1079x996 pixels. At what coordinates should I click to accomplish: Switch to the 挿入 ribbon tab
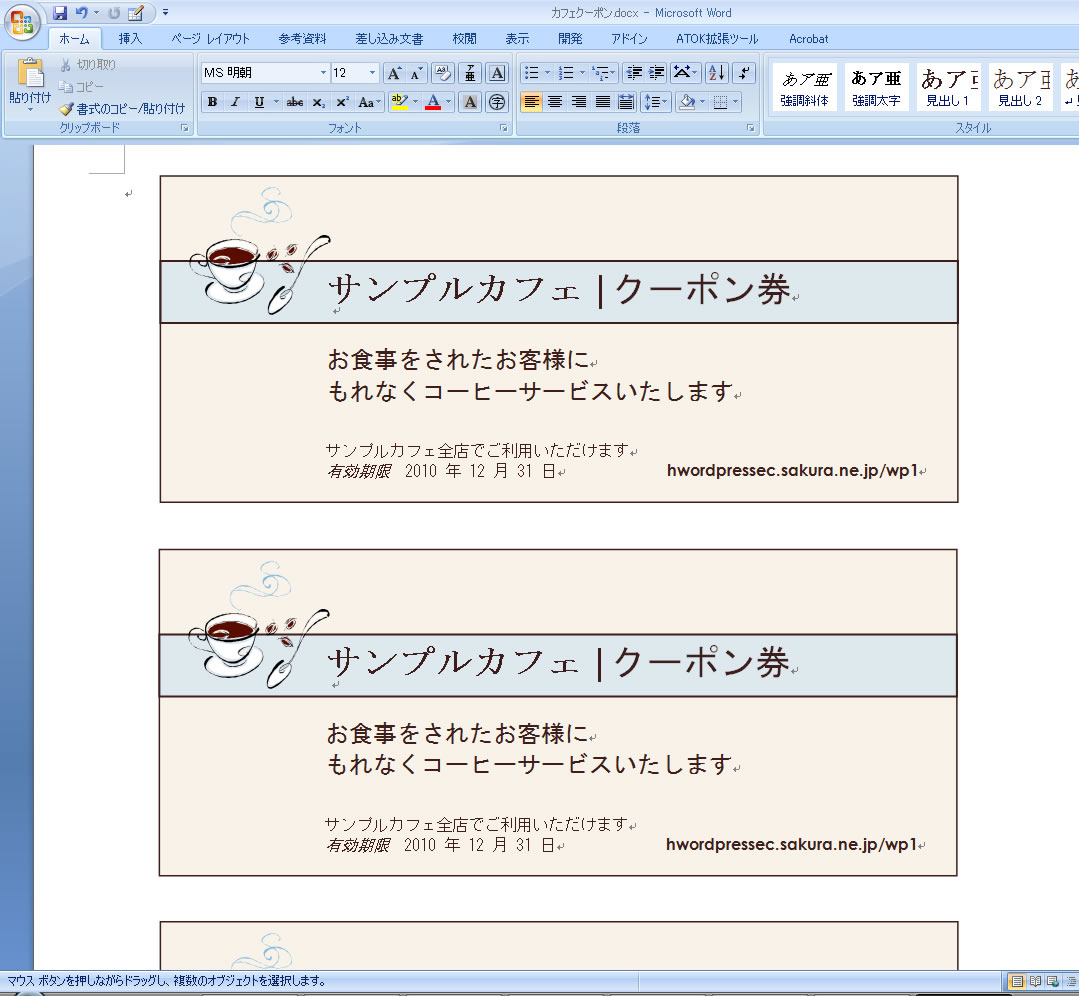[130, 39]
